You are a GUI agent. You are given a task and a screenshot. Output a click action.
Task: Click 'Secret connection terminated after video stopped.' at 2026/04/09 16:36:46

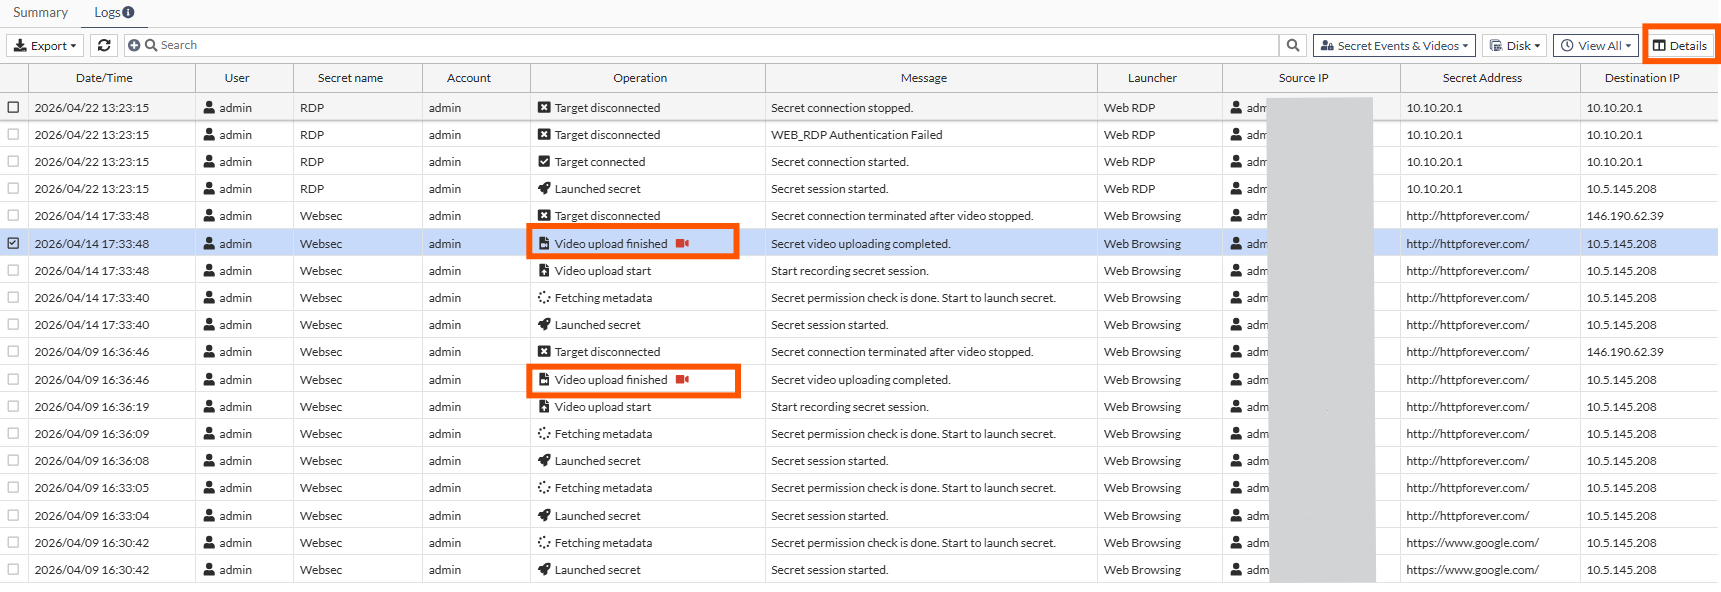[902, 351]
